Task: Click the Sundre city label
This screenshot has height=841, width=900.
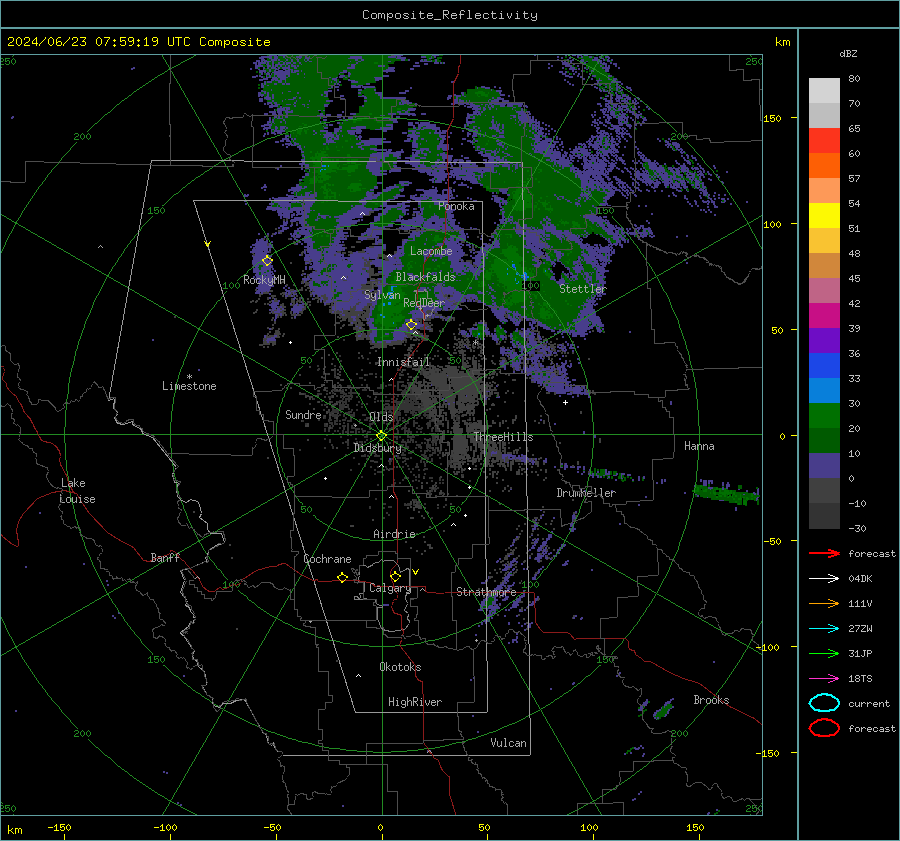Action: coord(303,414)
